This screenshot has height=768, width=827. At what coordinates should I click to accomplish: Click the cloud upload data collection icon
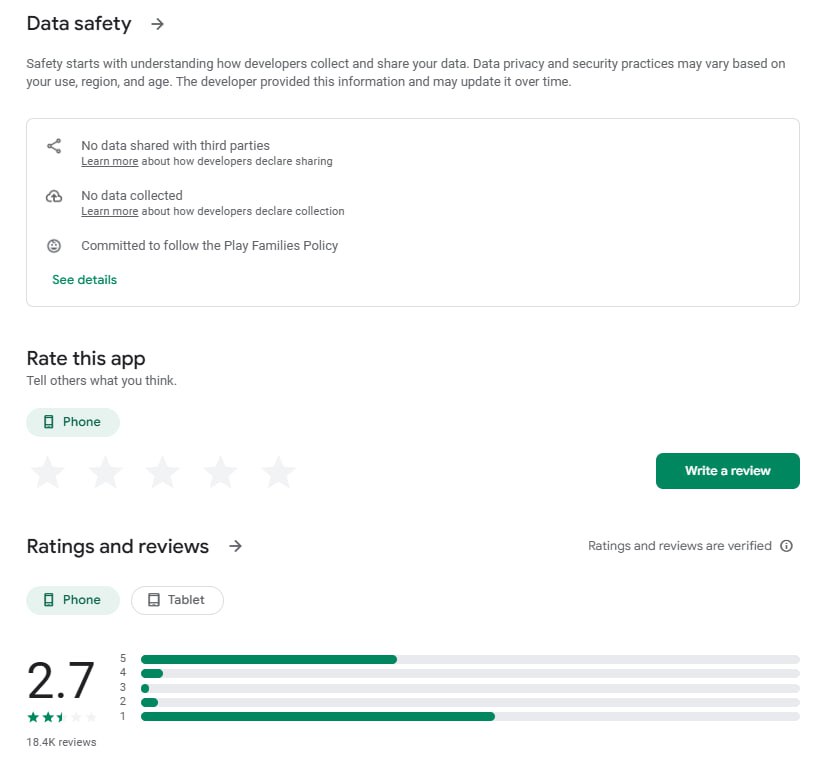click(x=54, y=197)
